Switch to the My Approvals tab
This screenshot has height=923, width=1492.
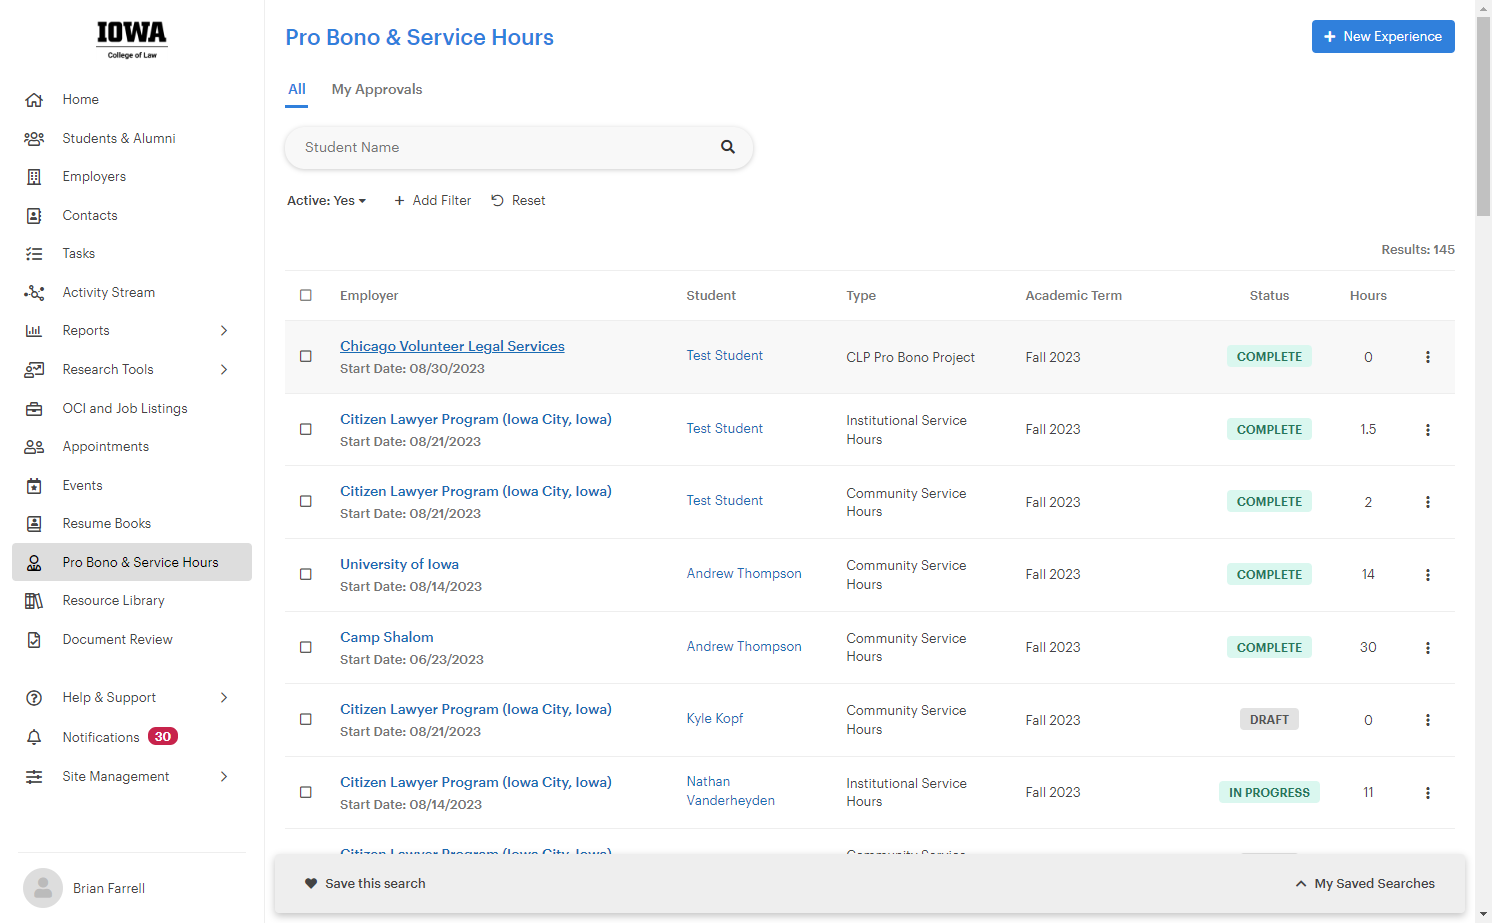[x=377, y=89]
